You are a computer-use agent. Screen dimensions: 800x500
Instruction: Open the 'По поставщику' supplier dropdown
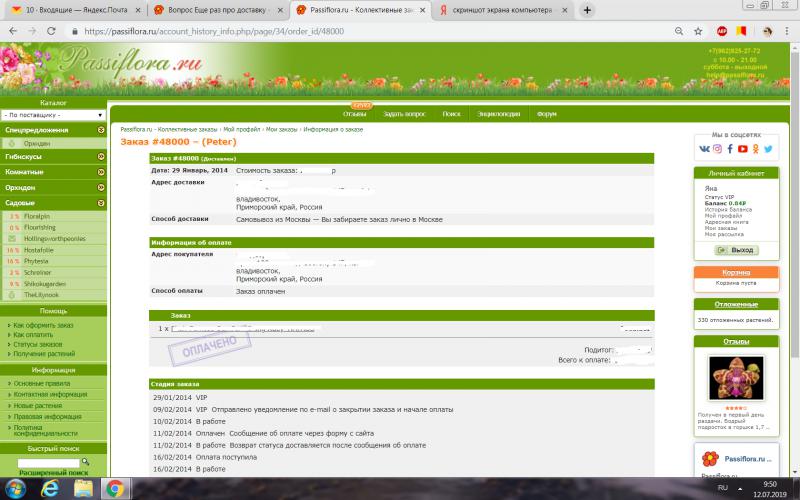pos(52,115)
